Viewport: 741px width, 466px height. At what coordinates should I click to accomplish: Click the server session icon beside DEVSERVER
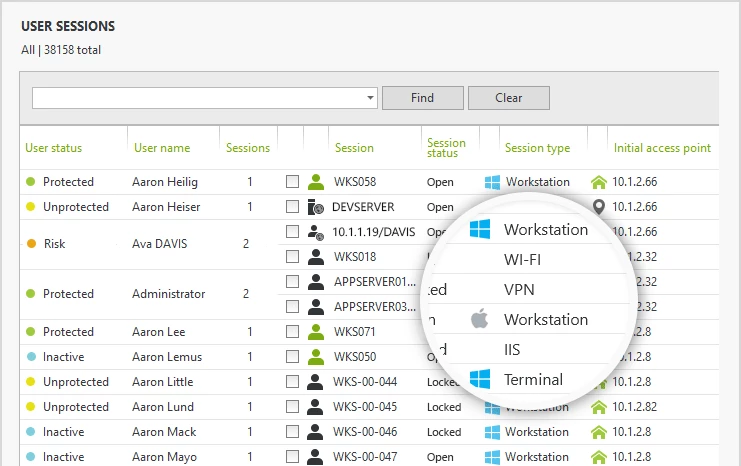[x=316, y=207]
